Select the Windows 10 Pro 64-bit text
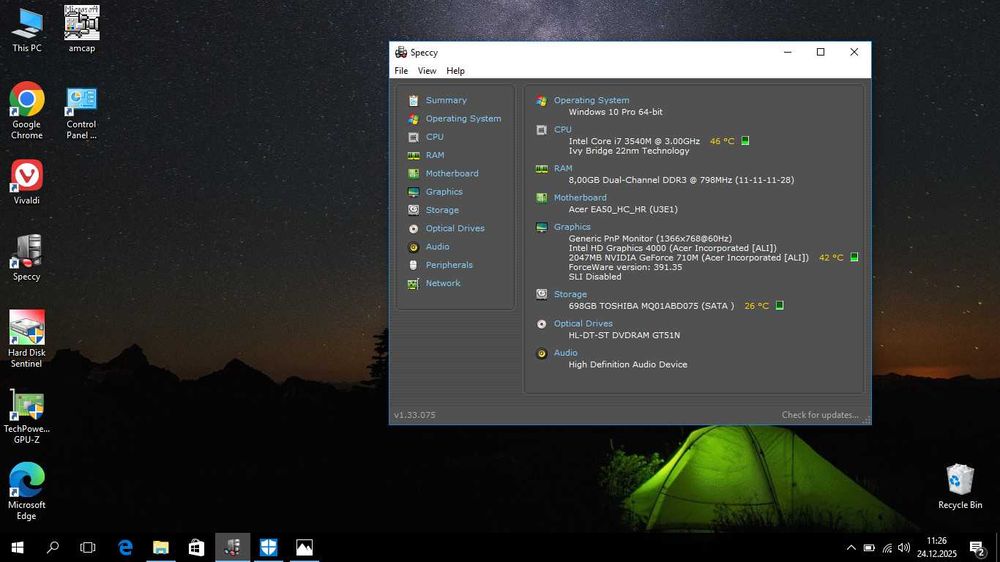Viewport: 1000px width, 562px height. [615, 112]
